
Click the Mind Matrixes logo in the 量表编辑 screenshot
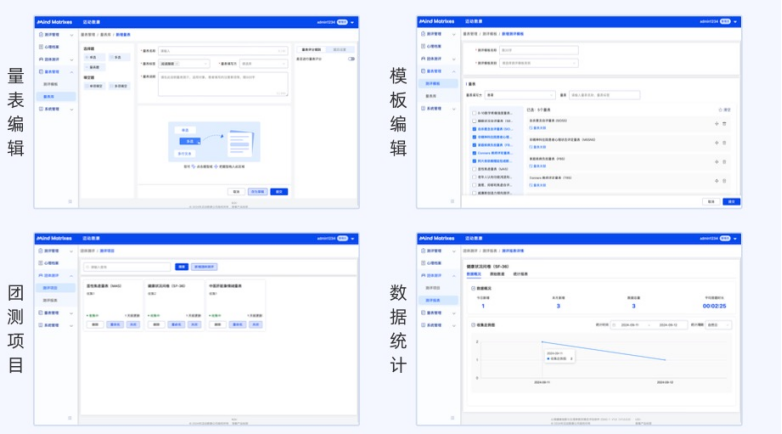(x=54, y=22)
